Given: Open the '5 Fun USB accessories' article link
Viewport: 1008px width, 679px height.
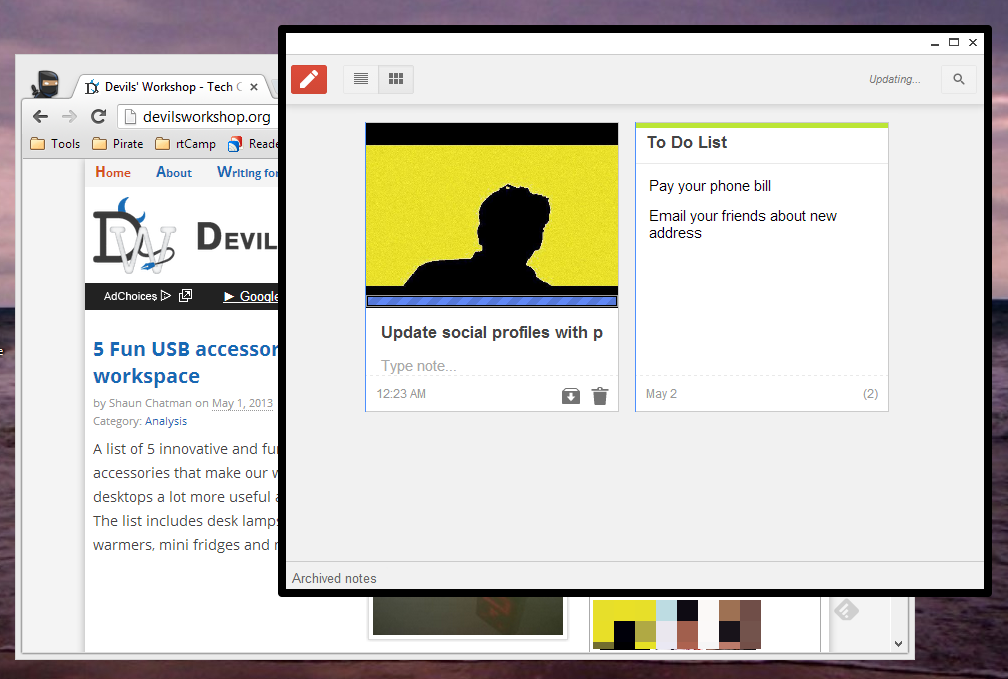Looking at the screenshot, I should coord(186,362).
